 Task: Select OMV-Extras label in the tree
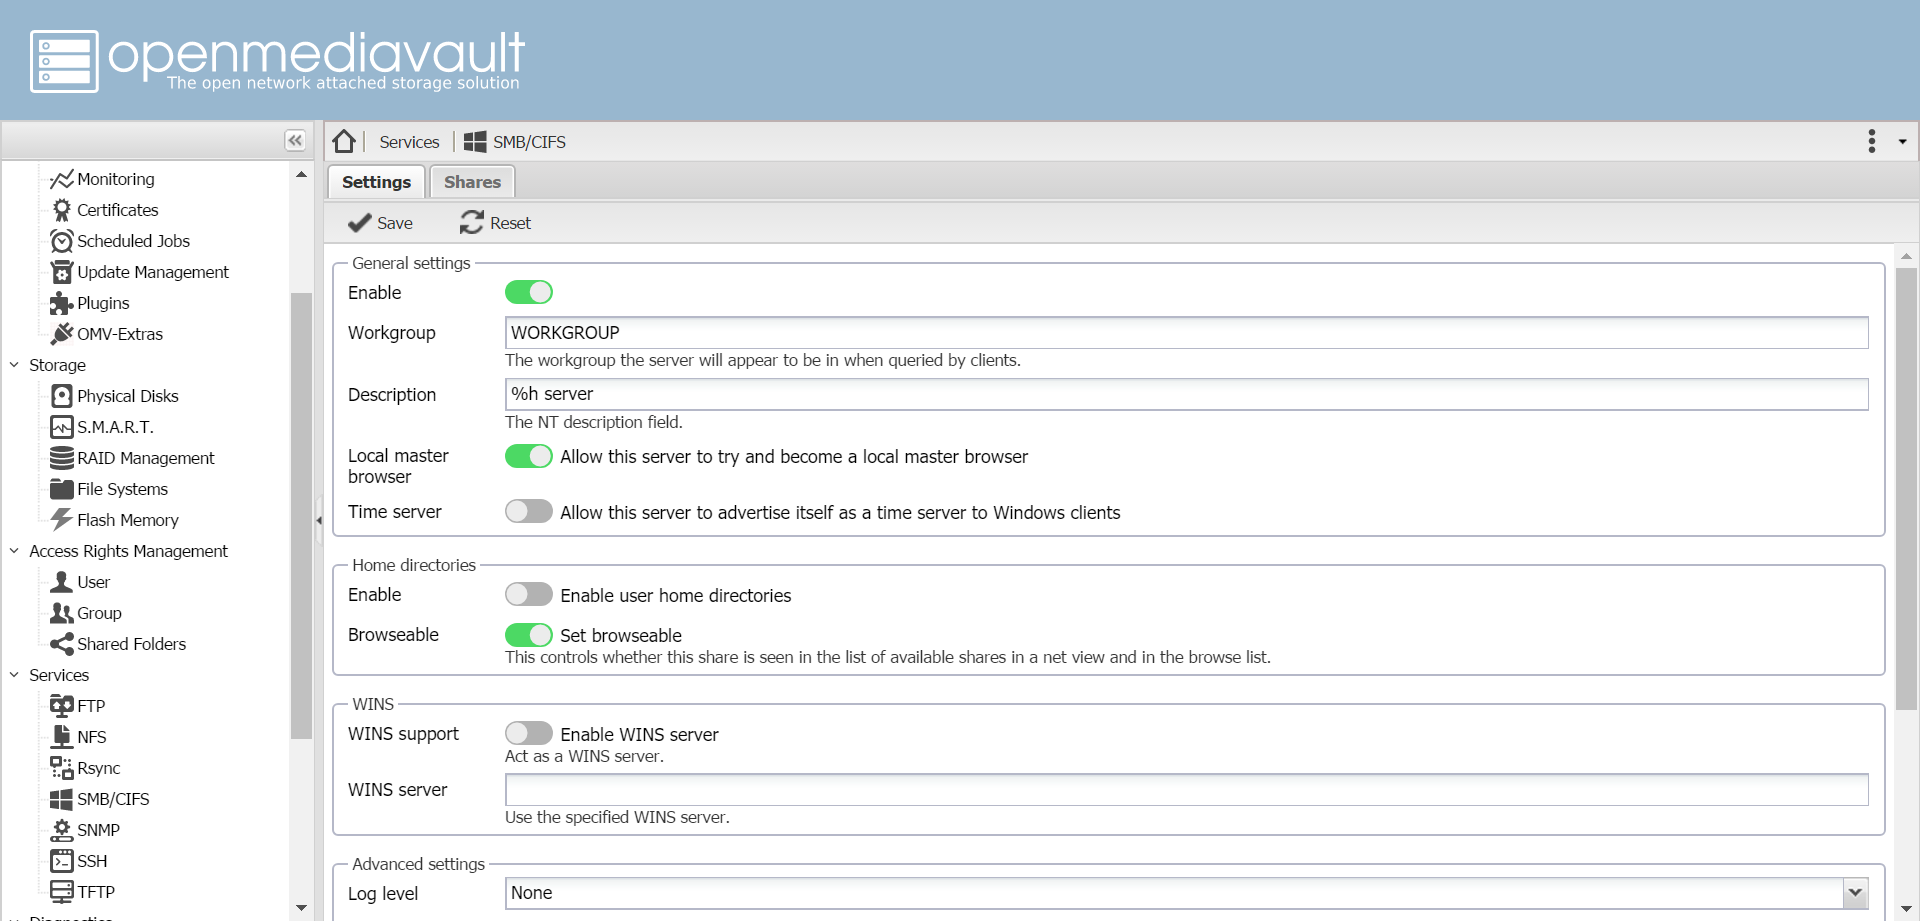[120, 334]
